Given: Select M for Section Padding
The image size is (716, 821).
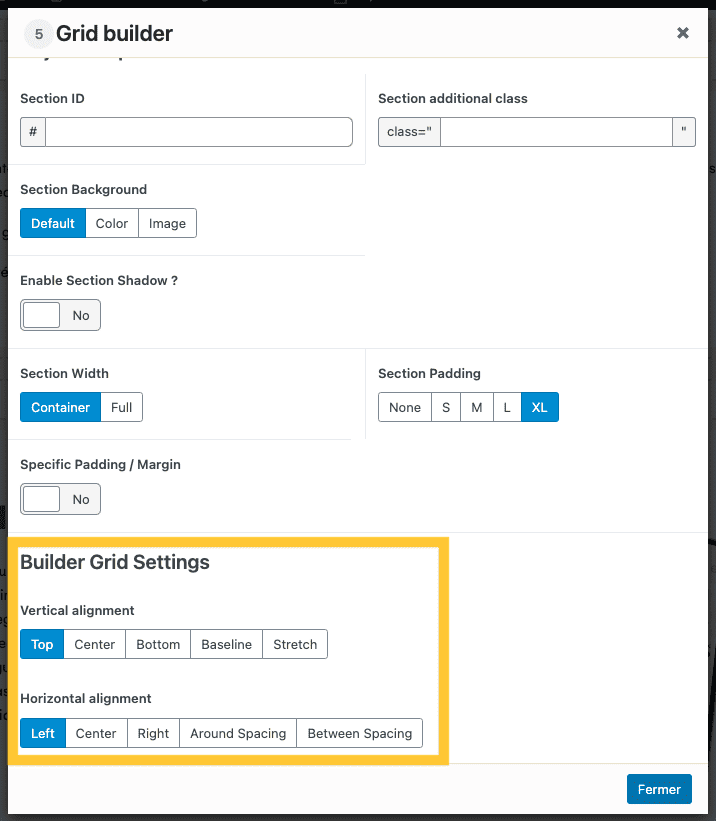Looking at the screenshot, I should 477,407.
